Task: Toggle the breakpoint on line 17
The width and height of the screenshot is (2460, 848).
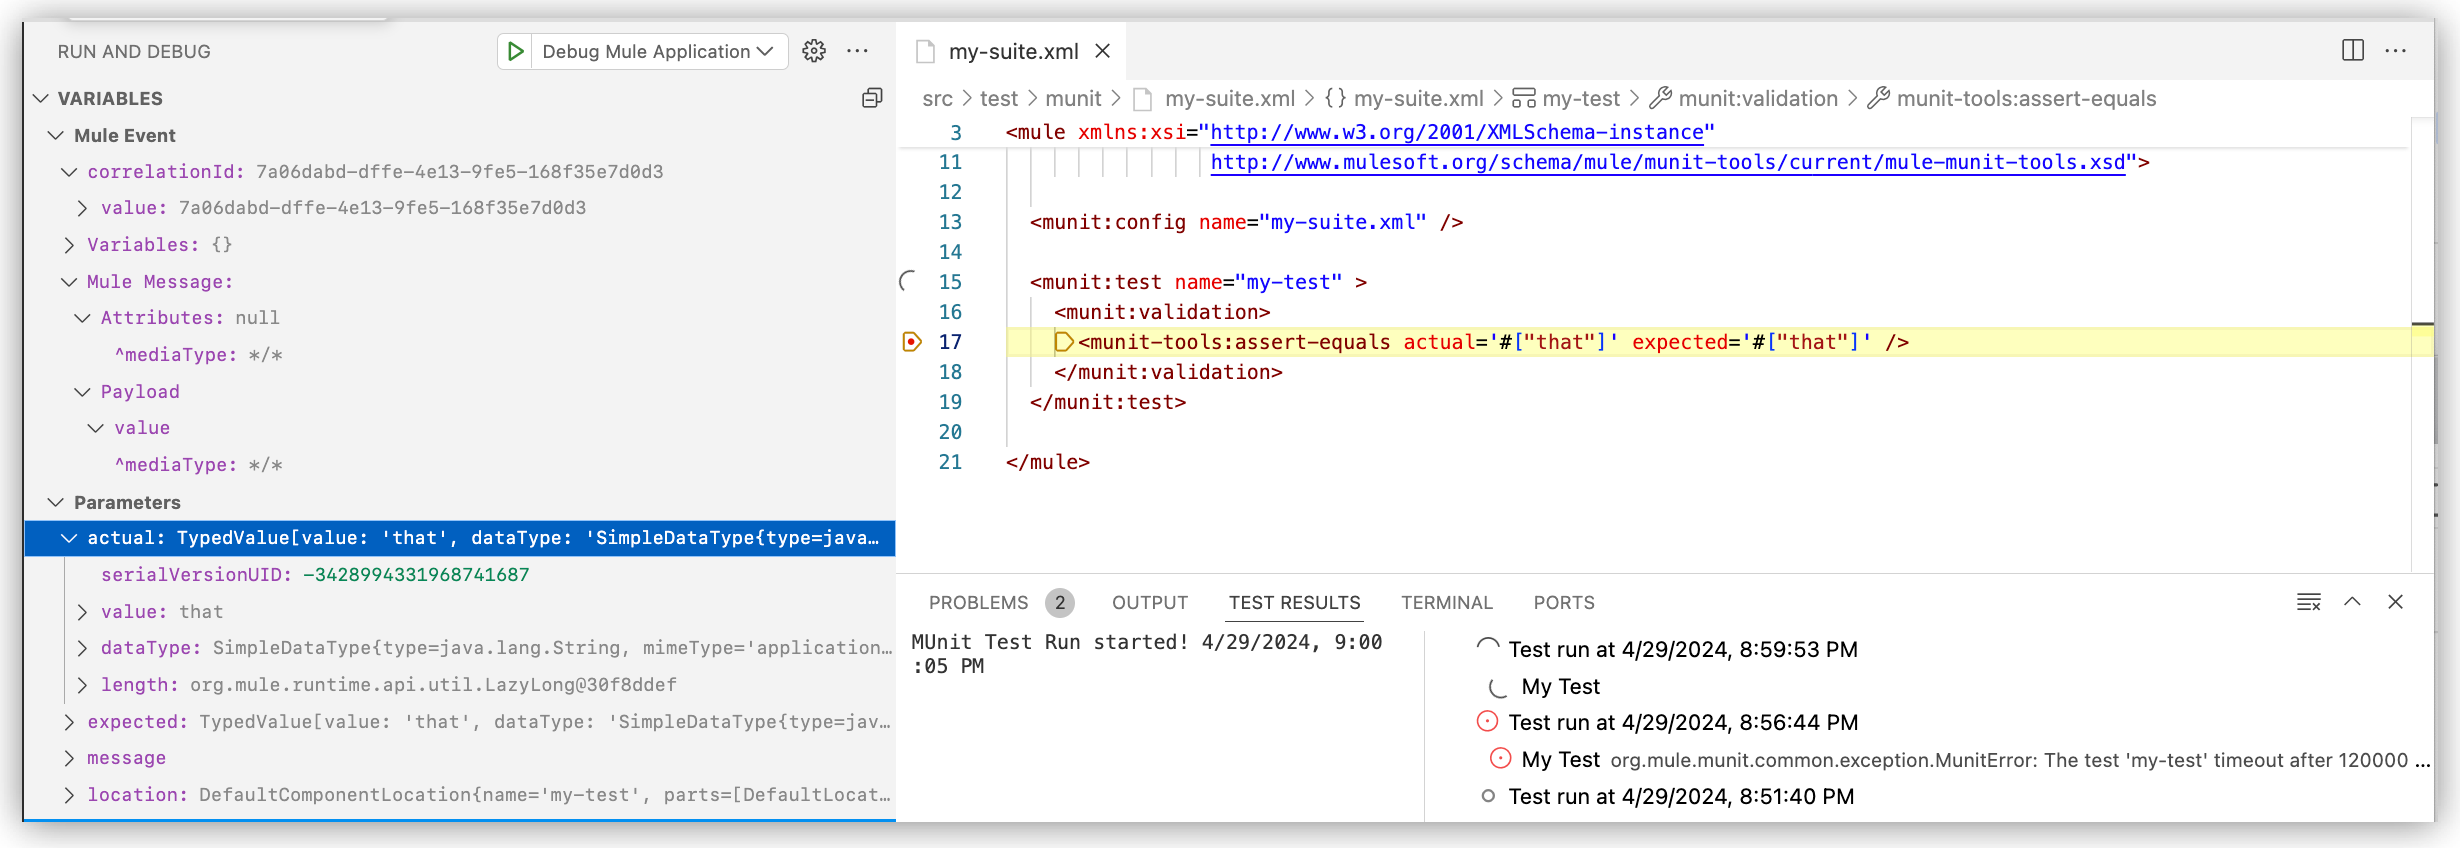Action: tap(911, 342)
